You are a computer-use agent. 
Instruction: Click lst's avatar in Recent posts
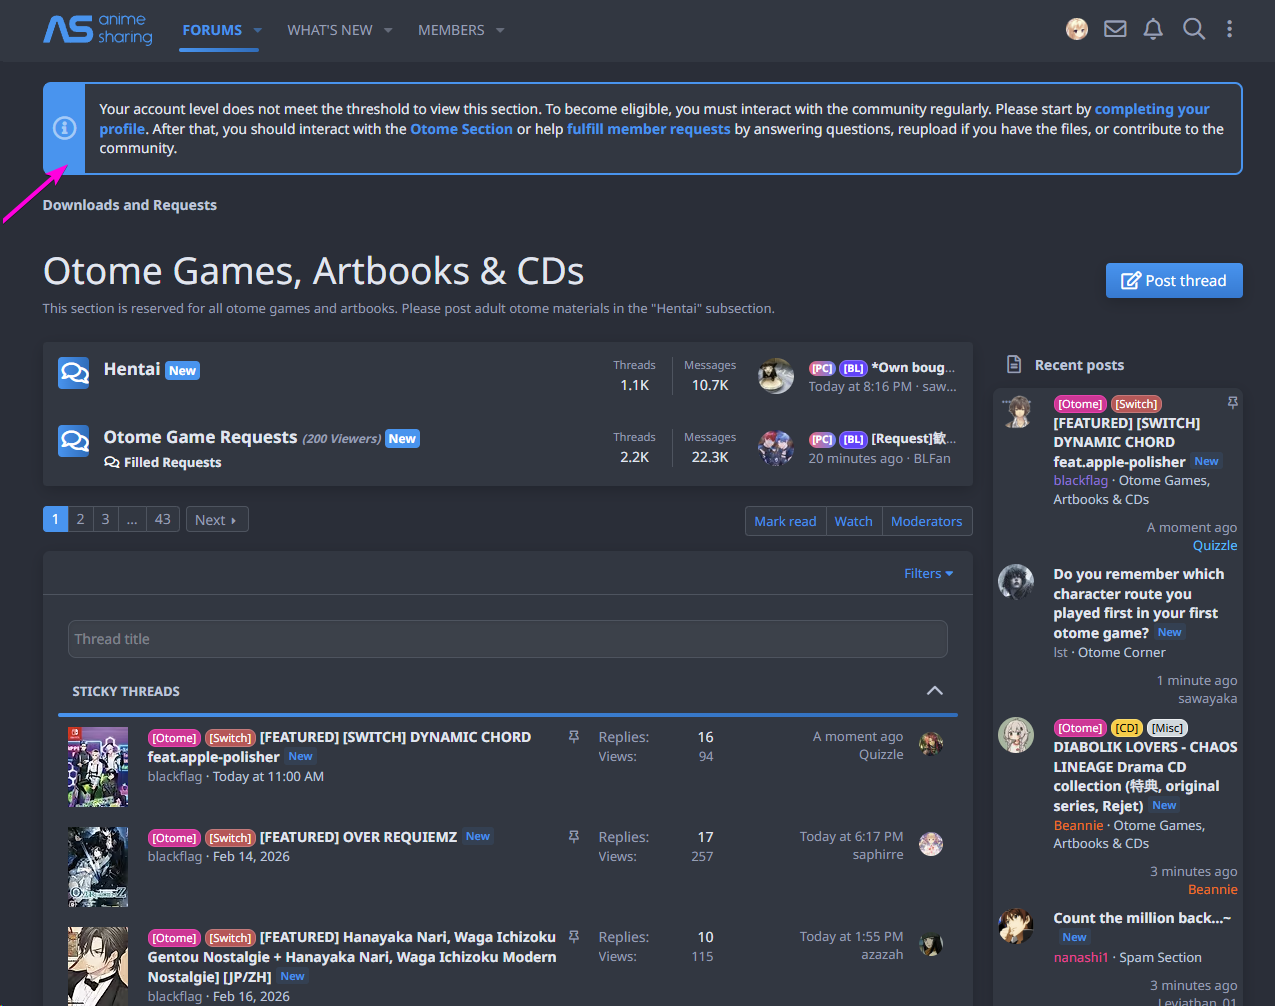pos(1017,582)
